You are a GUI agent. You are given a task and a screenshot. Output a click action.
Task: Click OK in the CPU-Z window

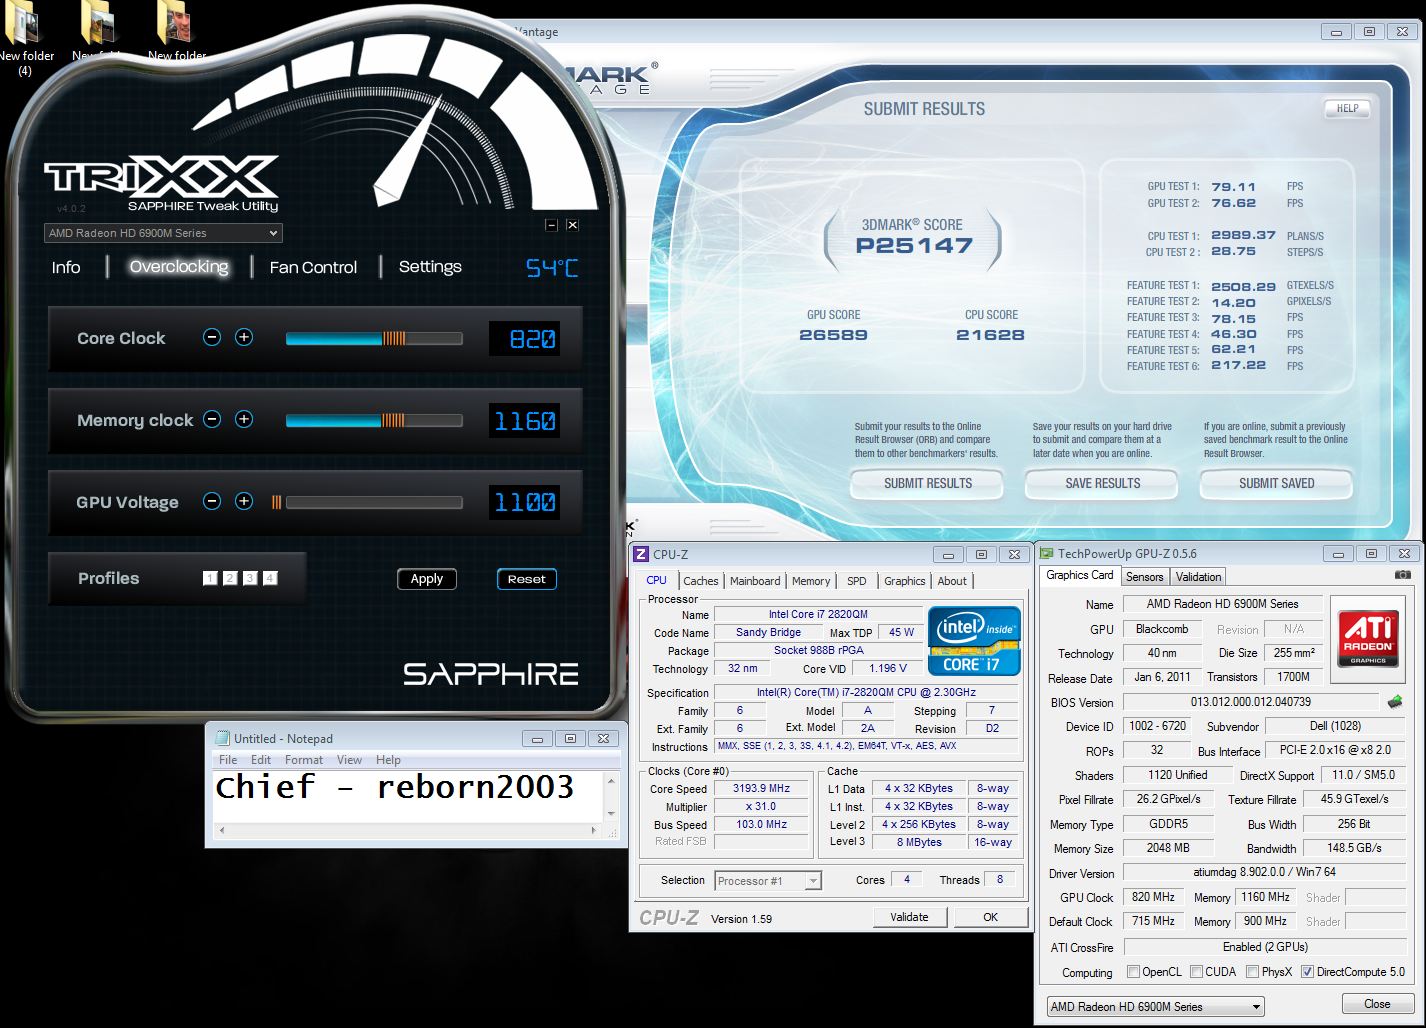click(990, 917)
